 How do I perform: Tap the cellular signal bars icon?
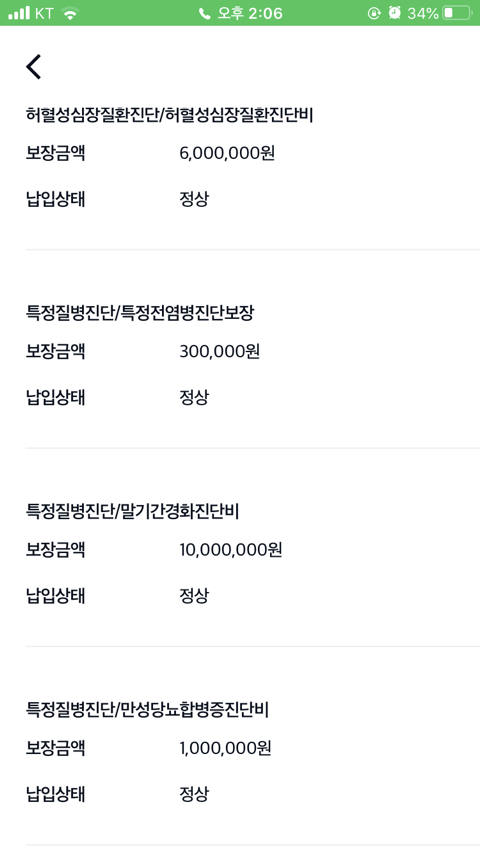point(19,13)
